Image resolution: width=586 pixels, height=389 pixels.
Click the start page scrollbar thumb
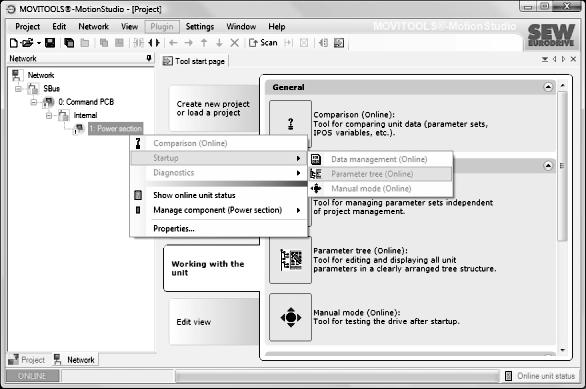[562, 166]
